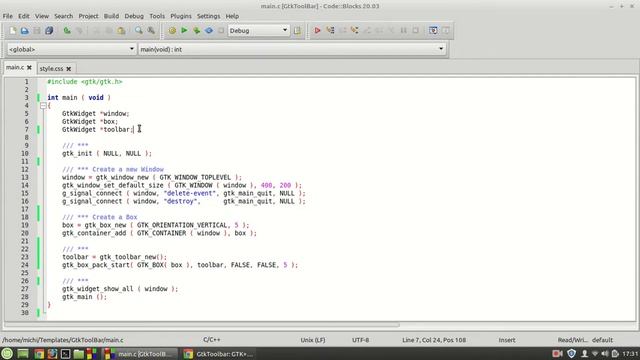
Task: Open the Build menu
Action: [111, 16]
